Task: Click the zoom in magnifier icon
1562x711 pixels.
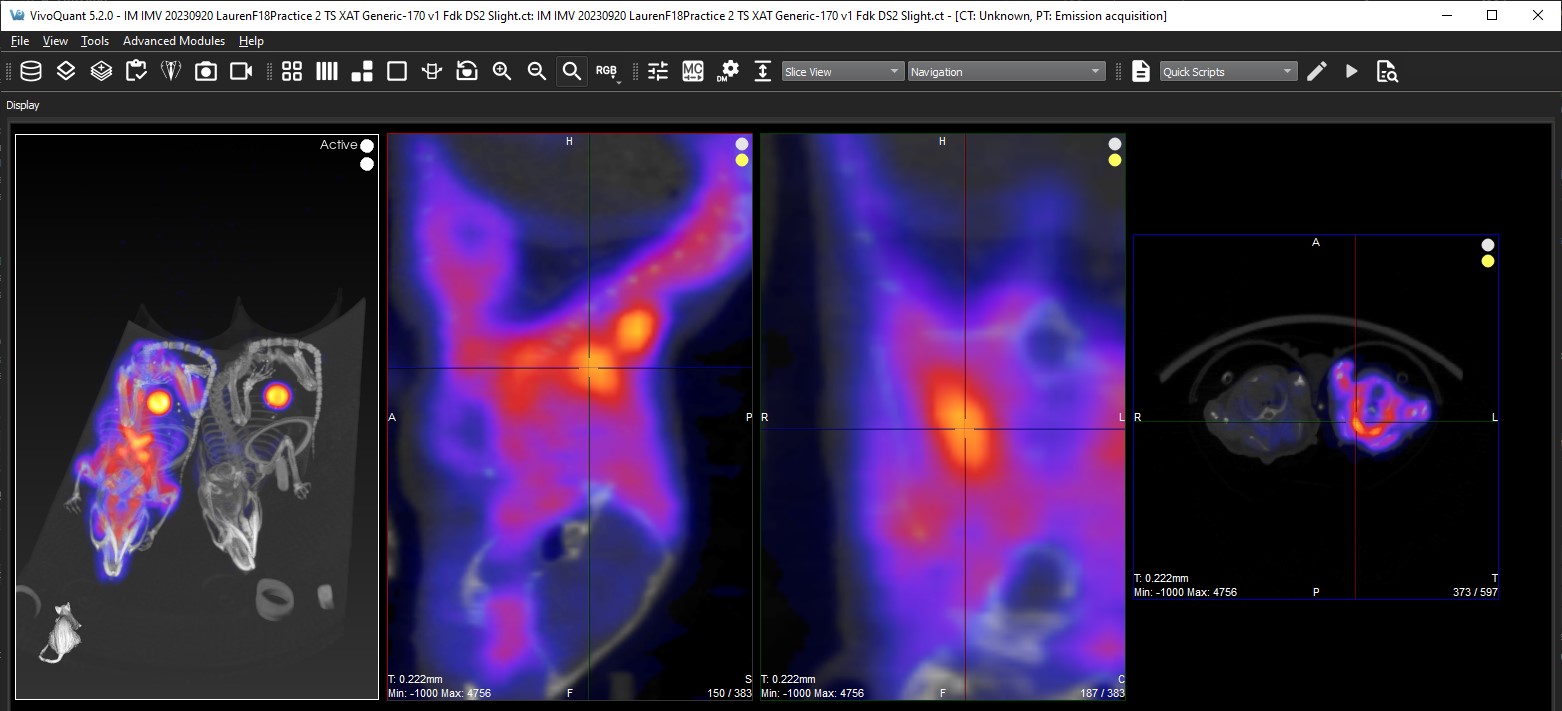Action: pos(502,71)
